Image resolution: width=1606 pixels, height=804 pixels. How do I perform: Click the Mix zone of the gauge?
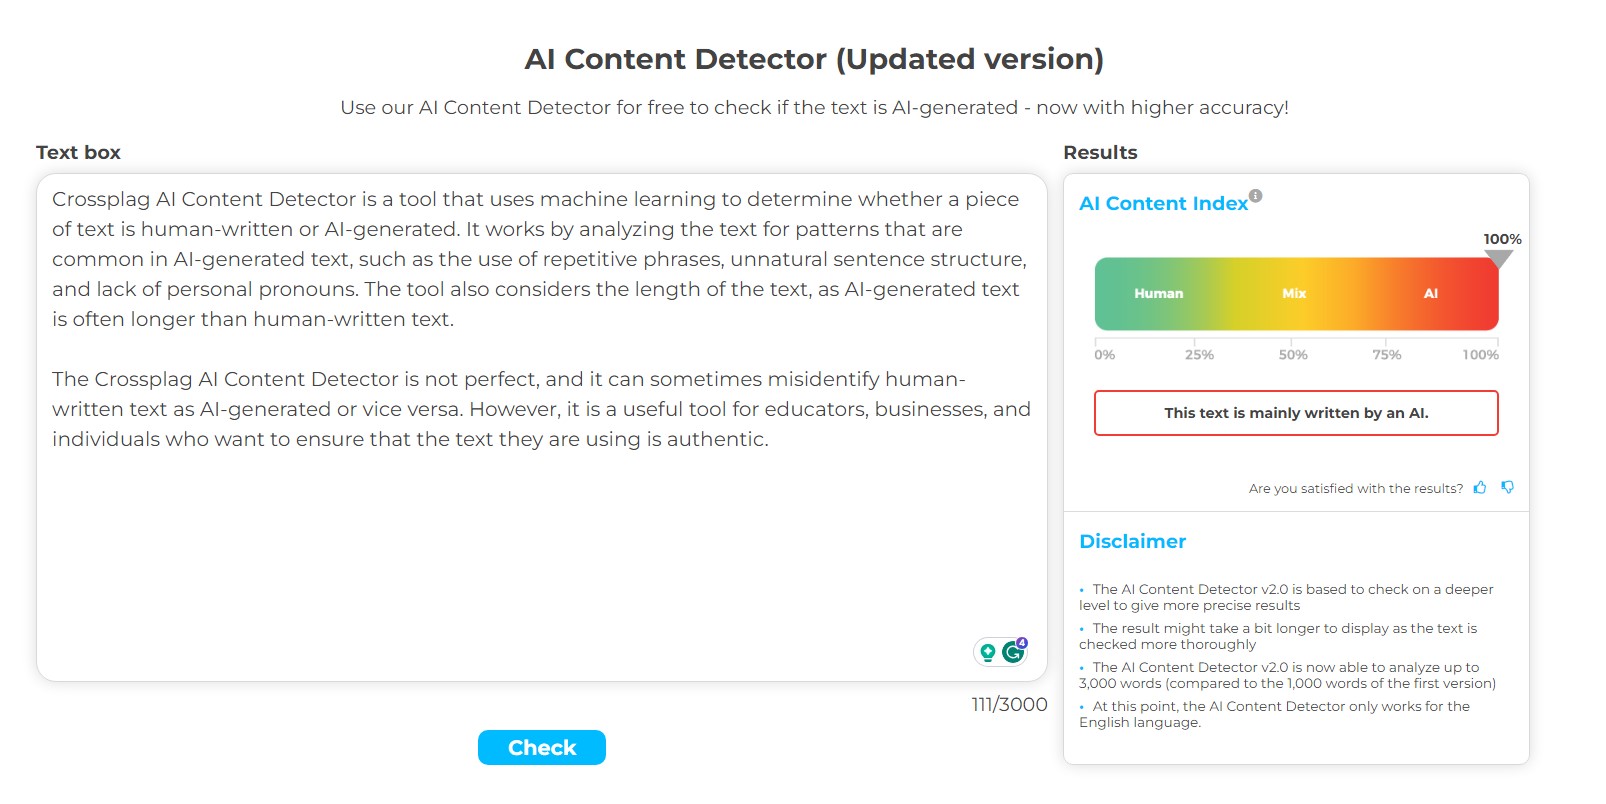[x=1294, y=293]
